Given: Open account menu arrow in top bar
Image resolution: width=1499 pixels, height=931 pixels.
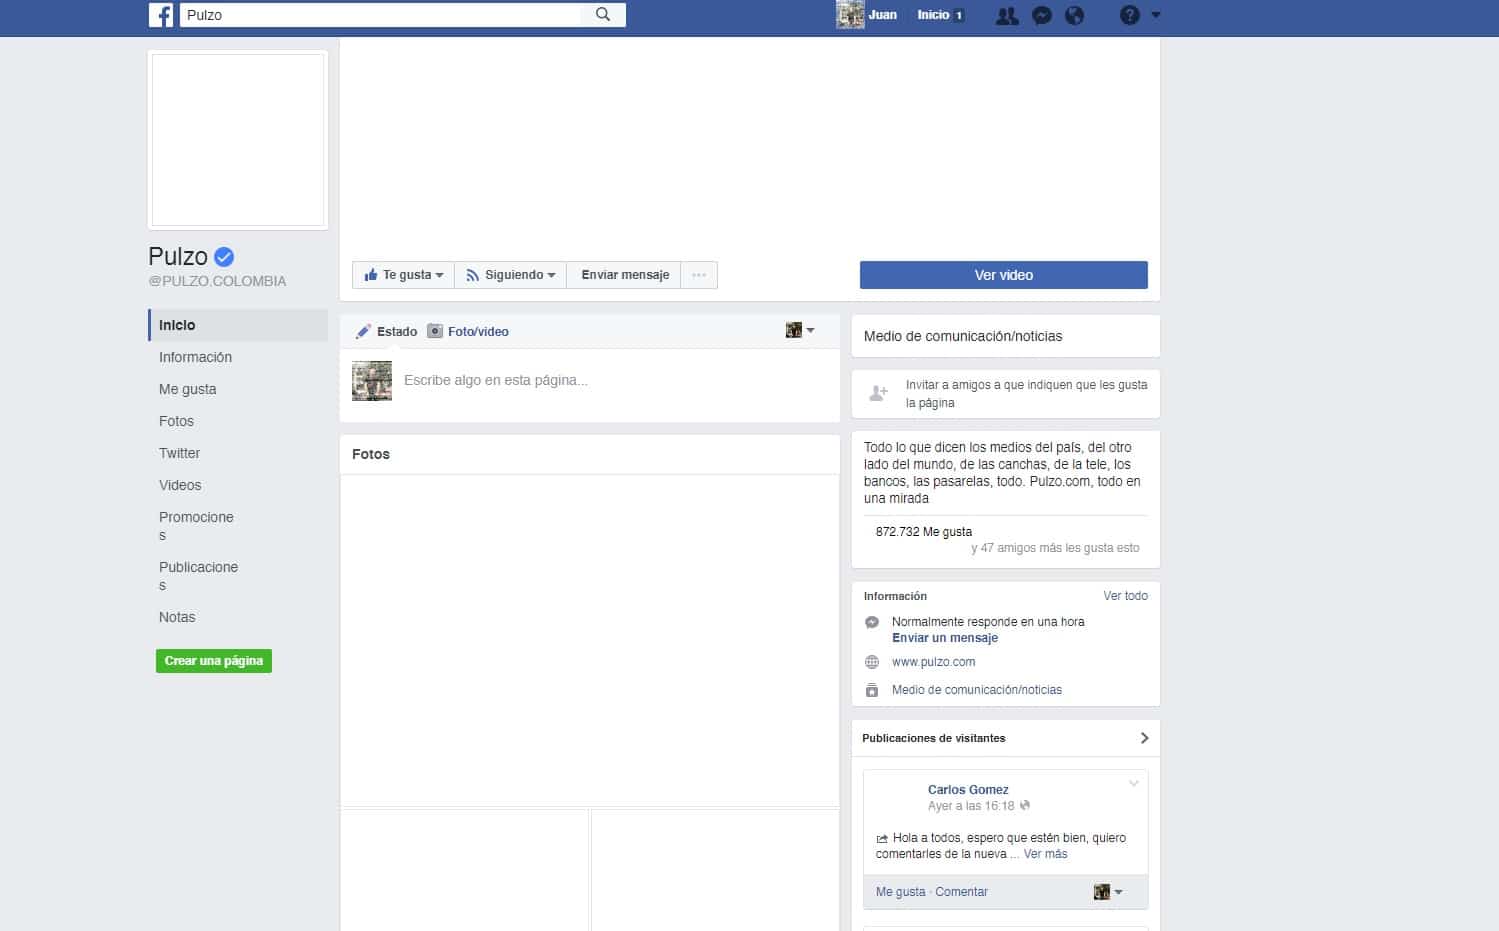Looking at the screenshot, I should [1156, 15].
